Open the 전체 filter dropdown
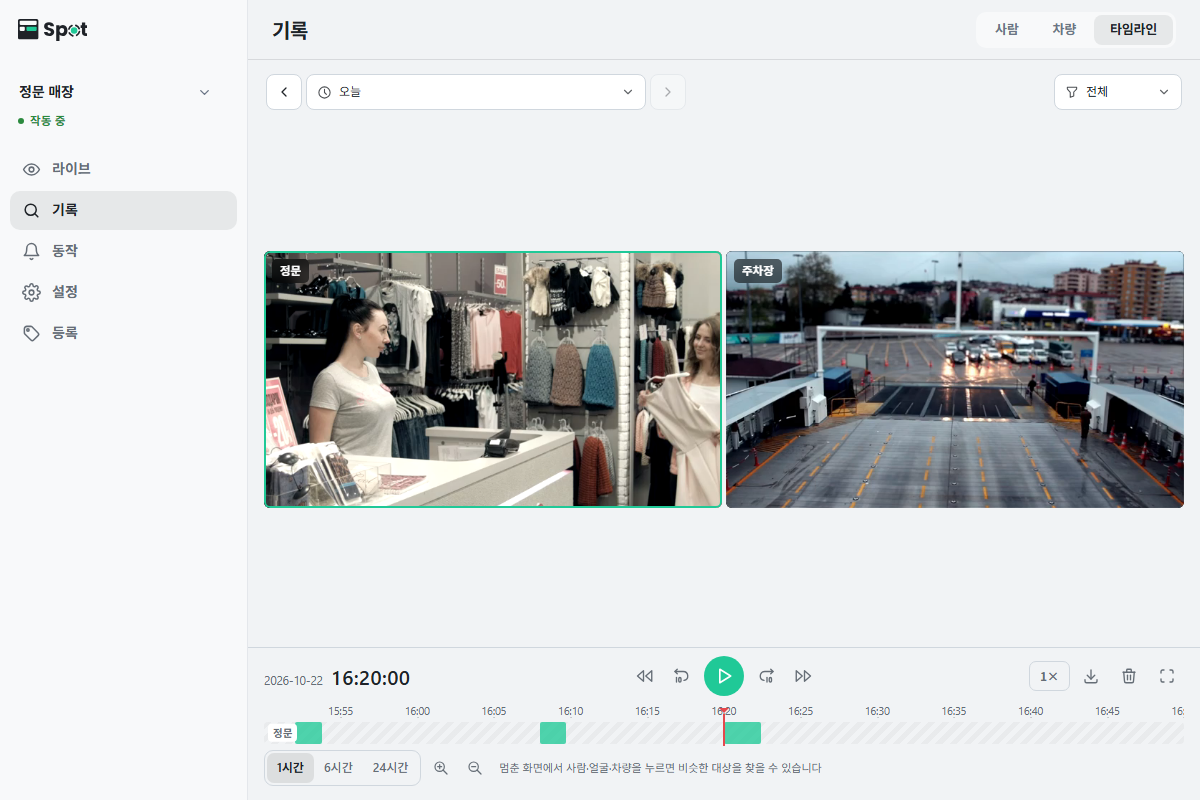The height and width of the screenshot is (800, 1200). tap(1118, 92)
